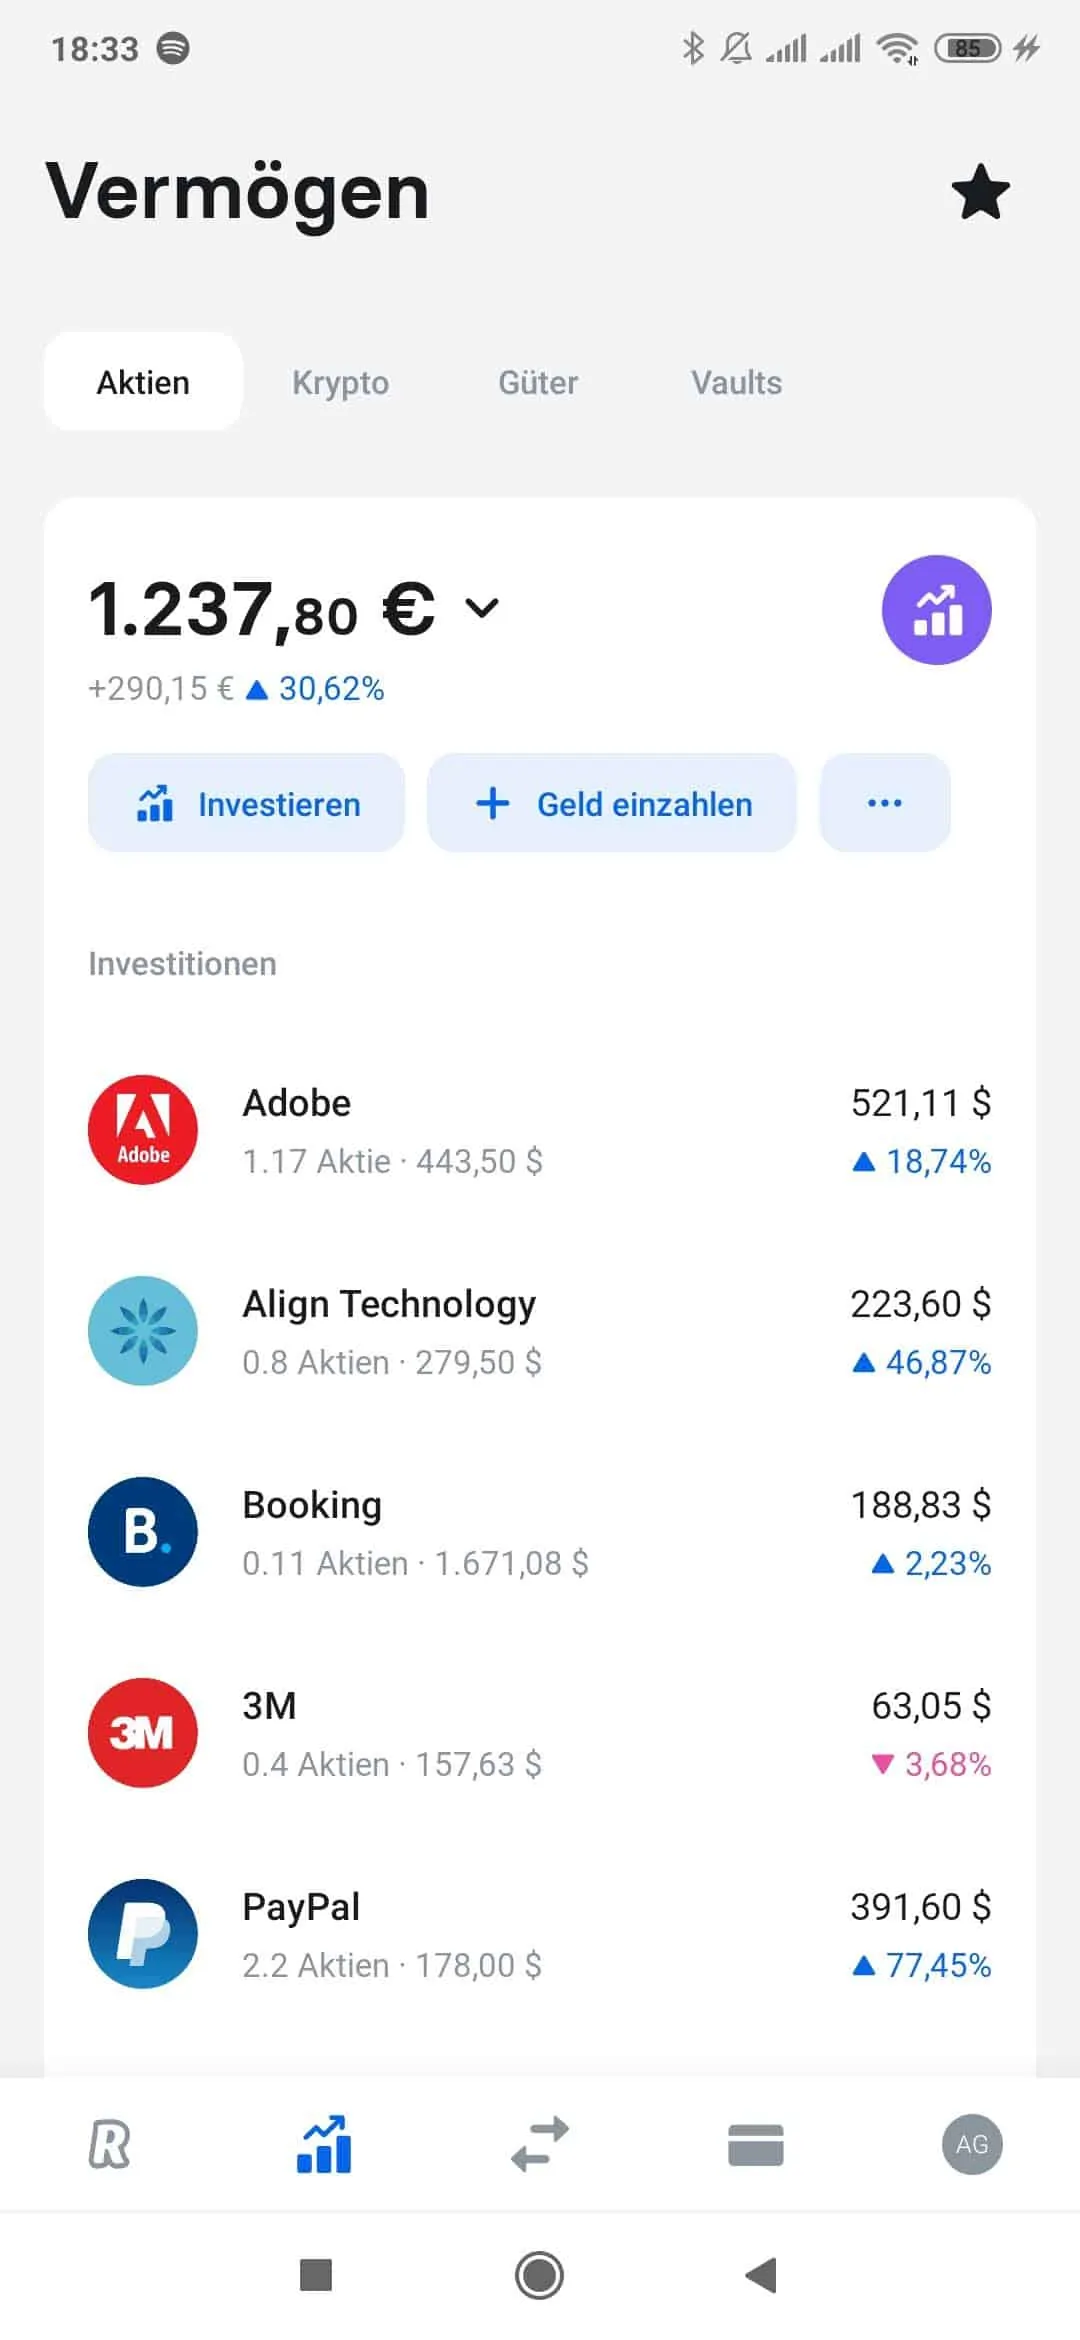
Task: Tap the Android back navigation button
Action: [x=762, y=2275]
